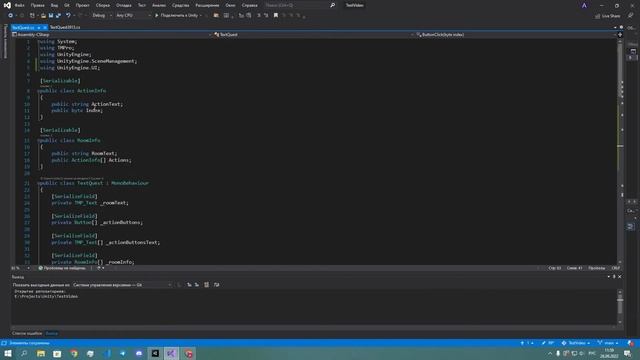Clear all output with the output toolbar icon
The width and height of the screenshot is (640, 360).
[x=207, y=285]
